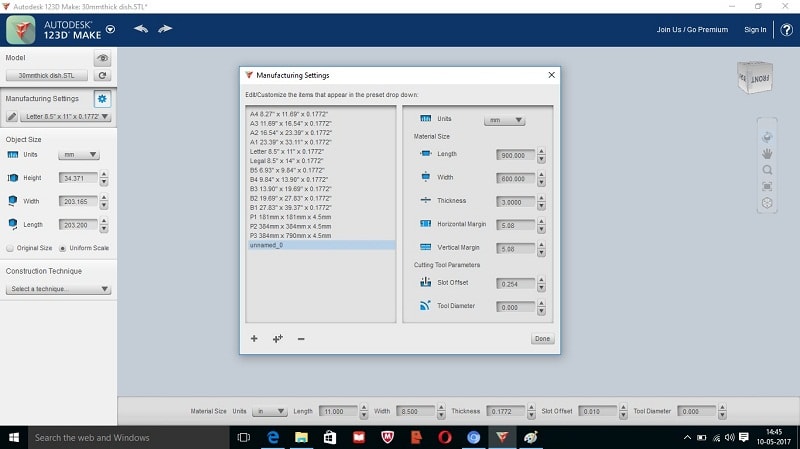Click the Horizontal Margin value field

(515, 225)
